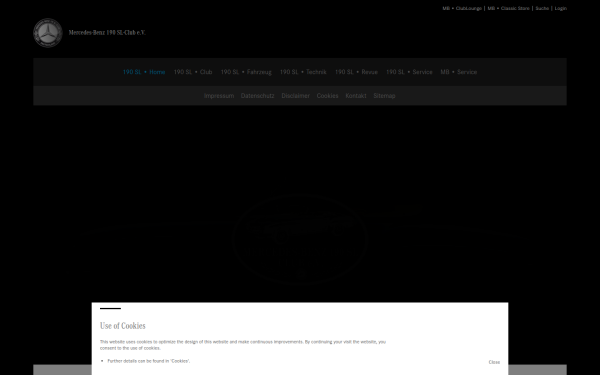Open Disclaimer submenu link
Viewport: 600px width, 375px height.
295,96
